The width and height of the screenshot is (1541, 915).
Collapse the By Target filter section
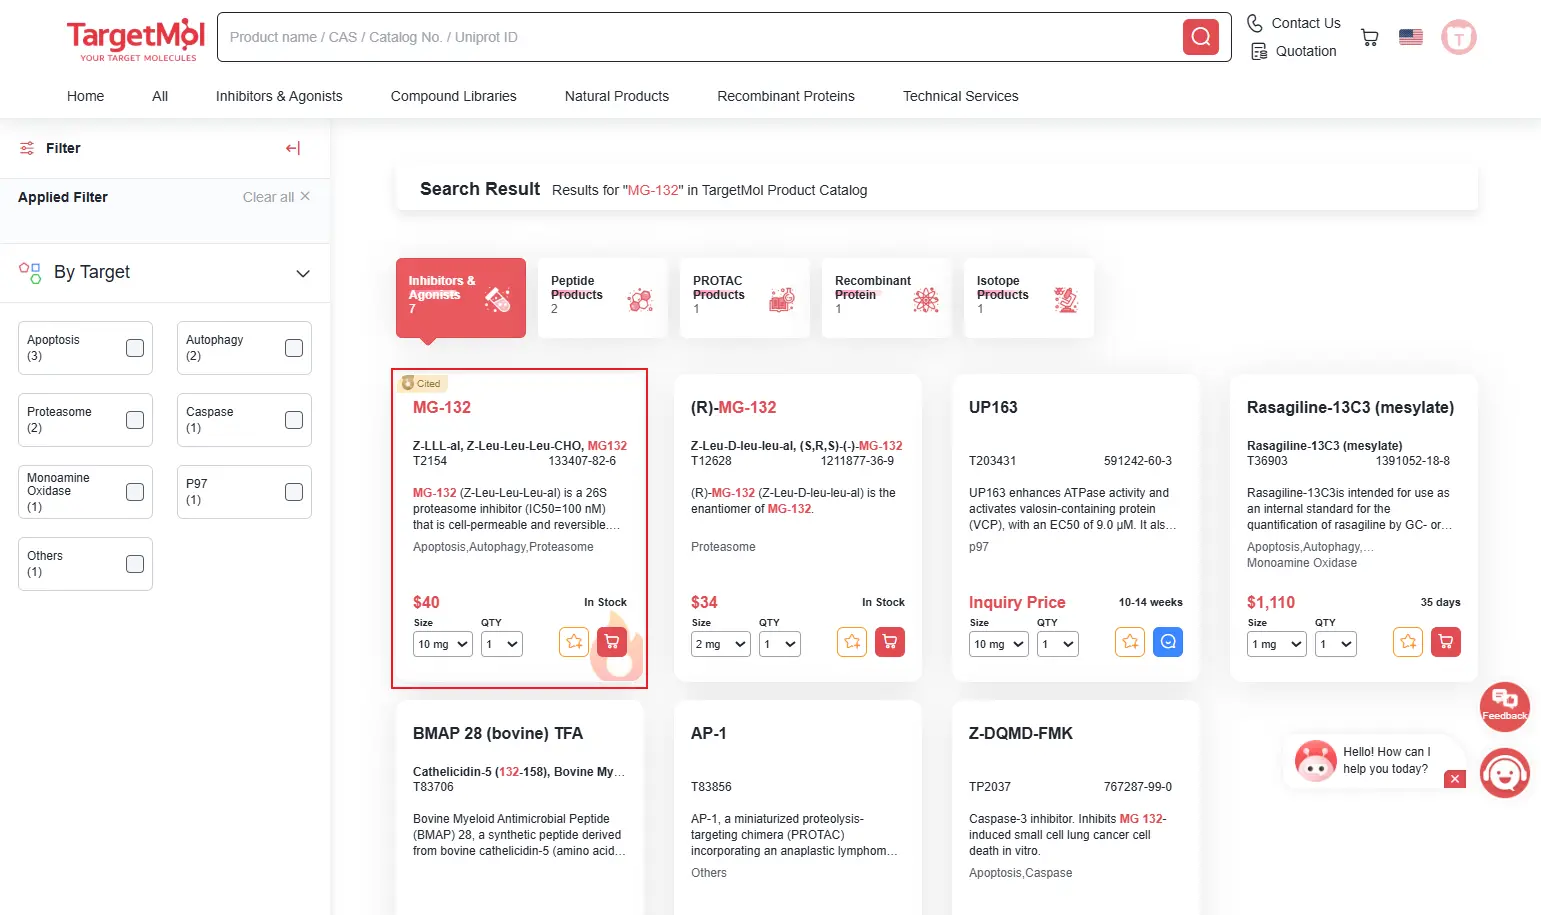click(303, 273)
